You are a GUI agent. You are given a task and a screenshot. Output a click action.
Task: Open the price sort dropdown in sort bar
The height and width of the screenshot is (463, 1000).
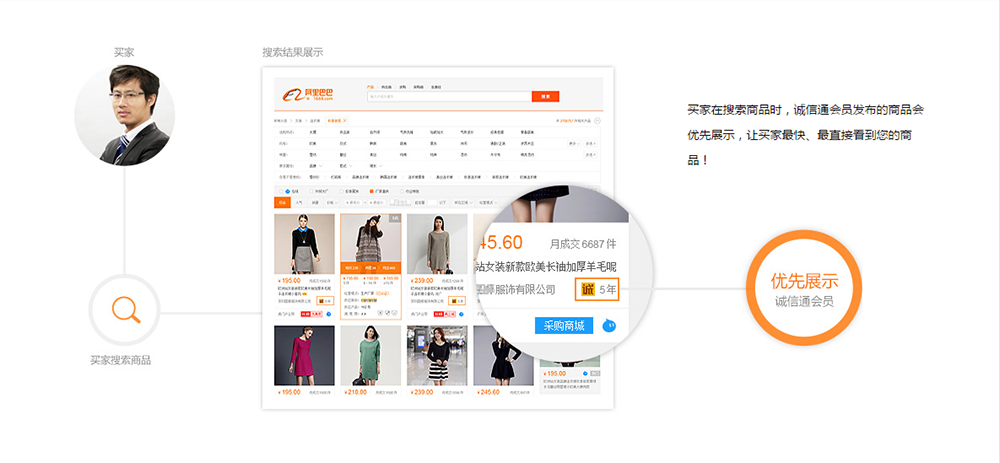pyautogui.click(x=331, y=202)
